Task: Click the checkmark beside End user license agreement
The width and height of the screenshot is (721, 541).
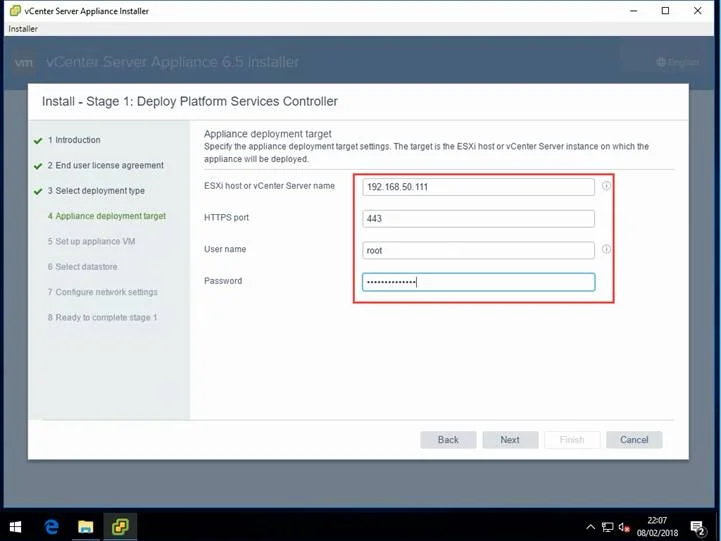Action: [x=38, y=166]
